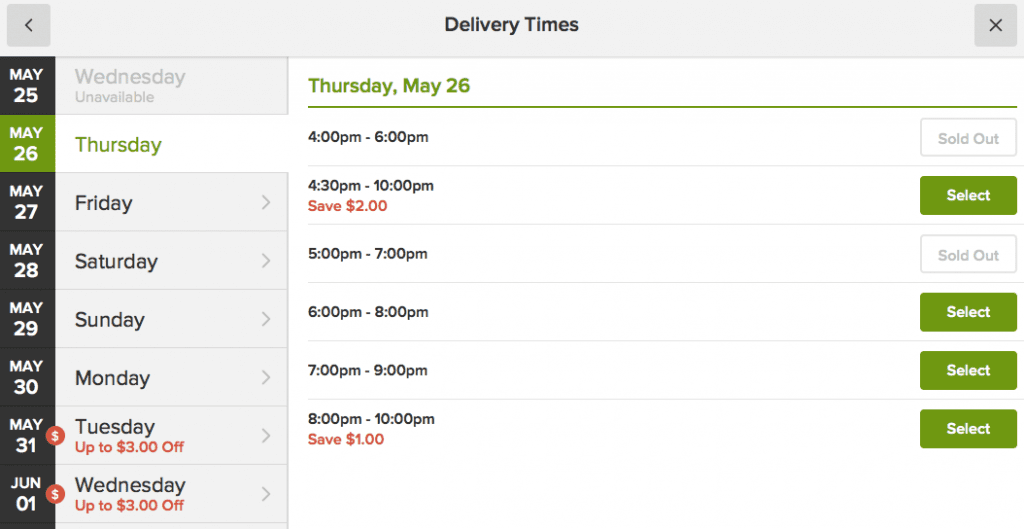This screenshot has width=1024, height=529.
Task: Click Sold Out button for 5:00pm slot
Action: click(x=968, y=255)
